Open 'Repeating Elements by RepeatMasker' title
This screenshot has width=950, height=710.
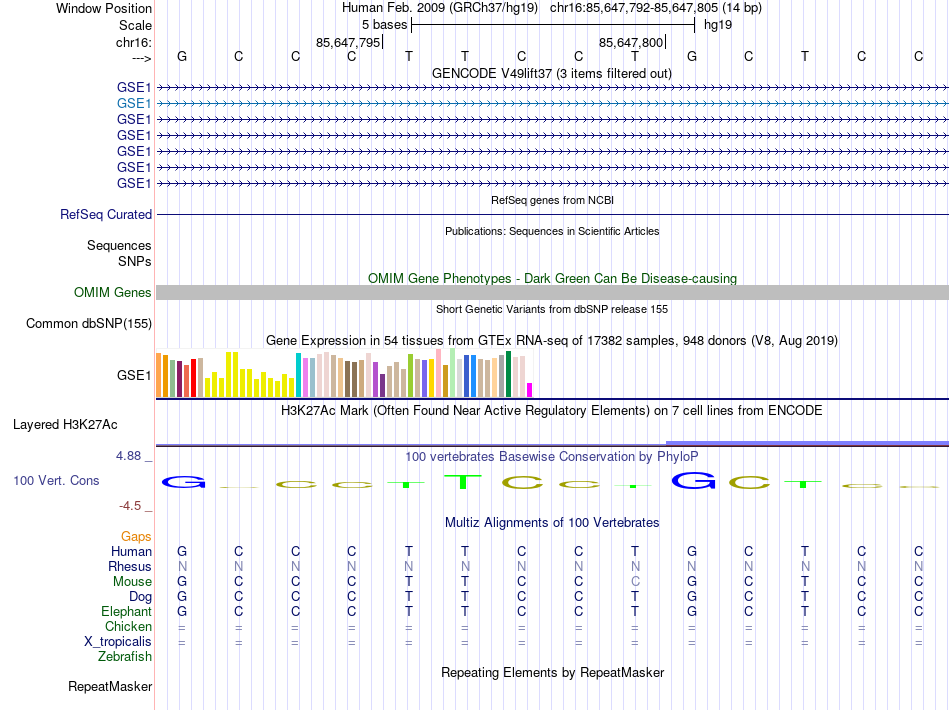click(552, 672)
